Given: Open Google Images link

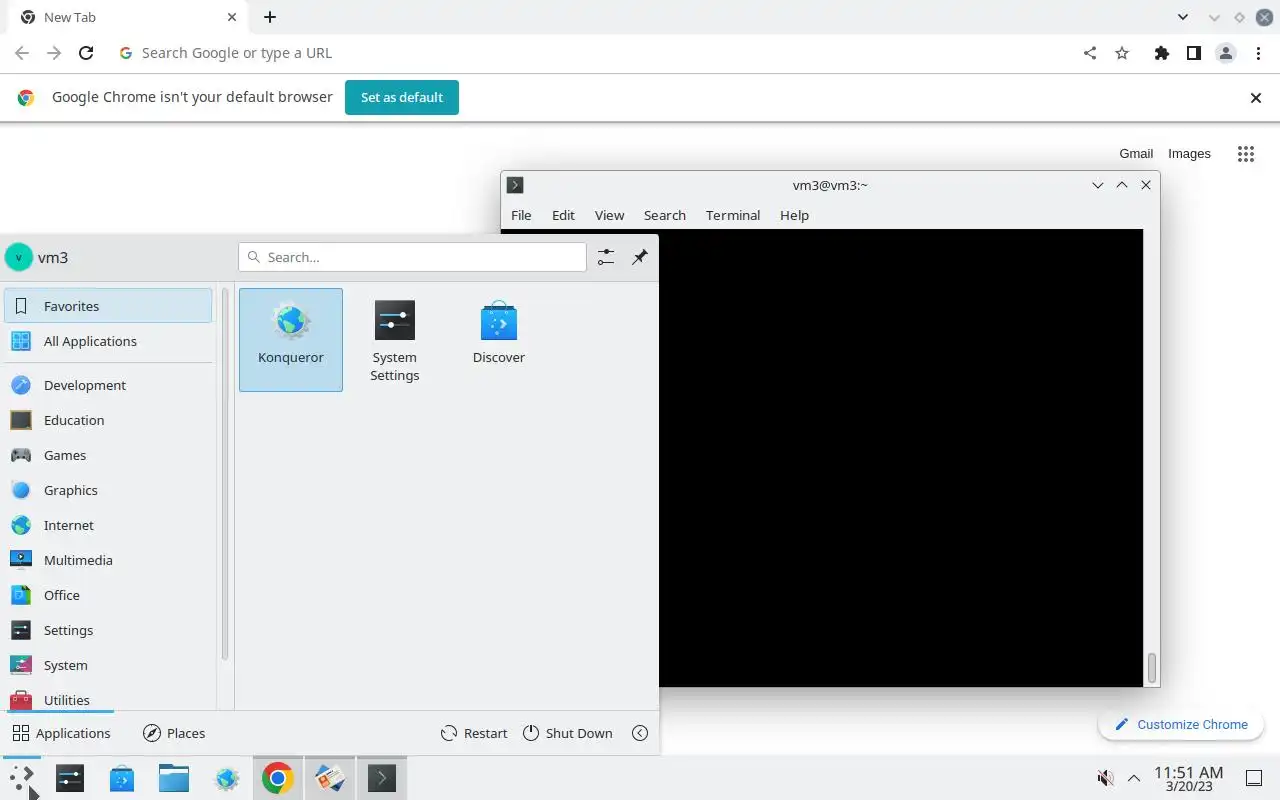Looking at the screenshot, I should point(1189,153).
